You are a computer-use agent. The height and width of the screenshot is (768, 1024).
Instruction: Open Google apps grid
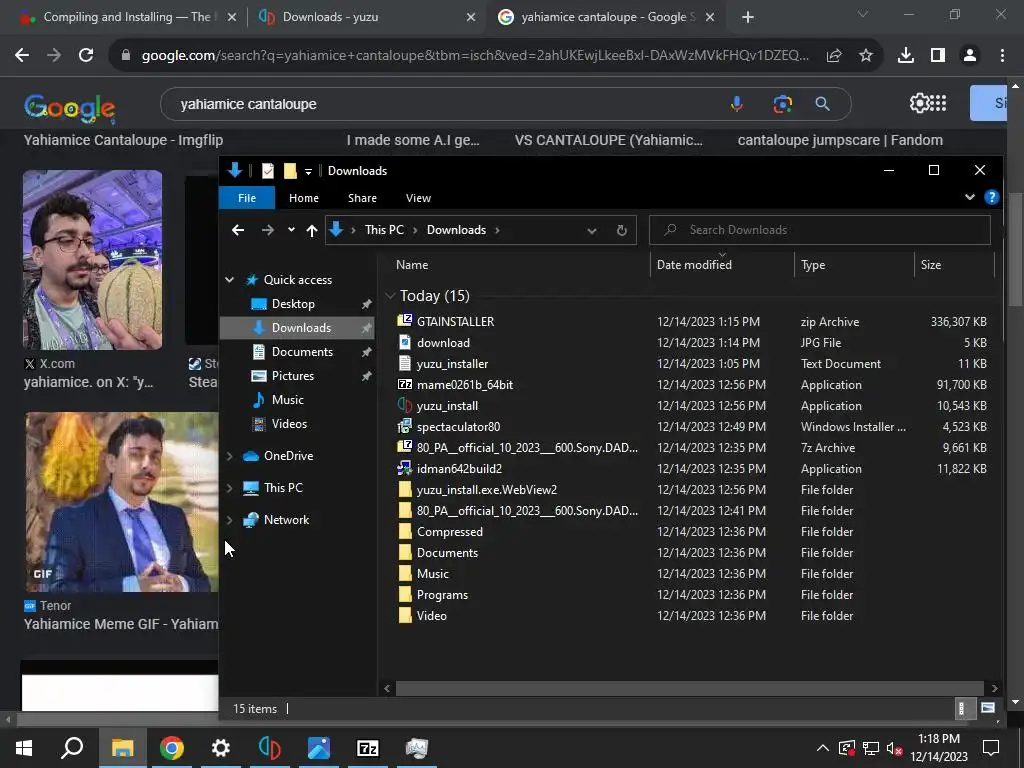click(938, 103)
